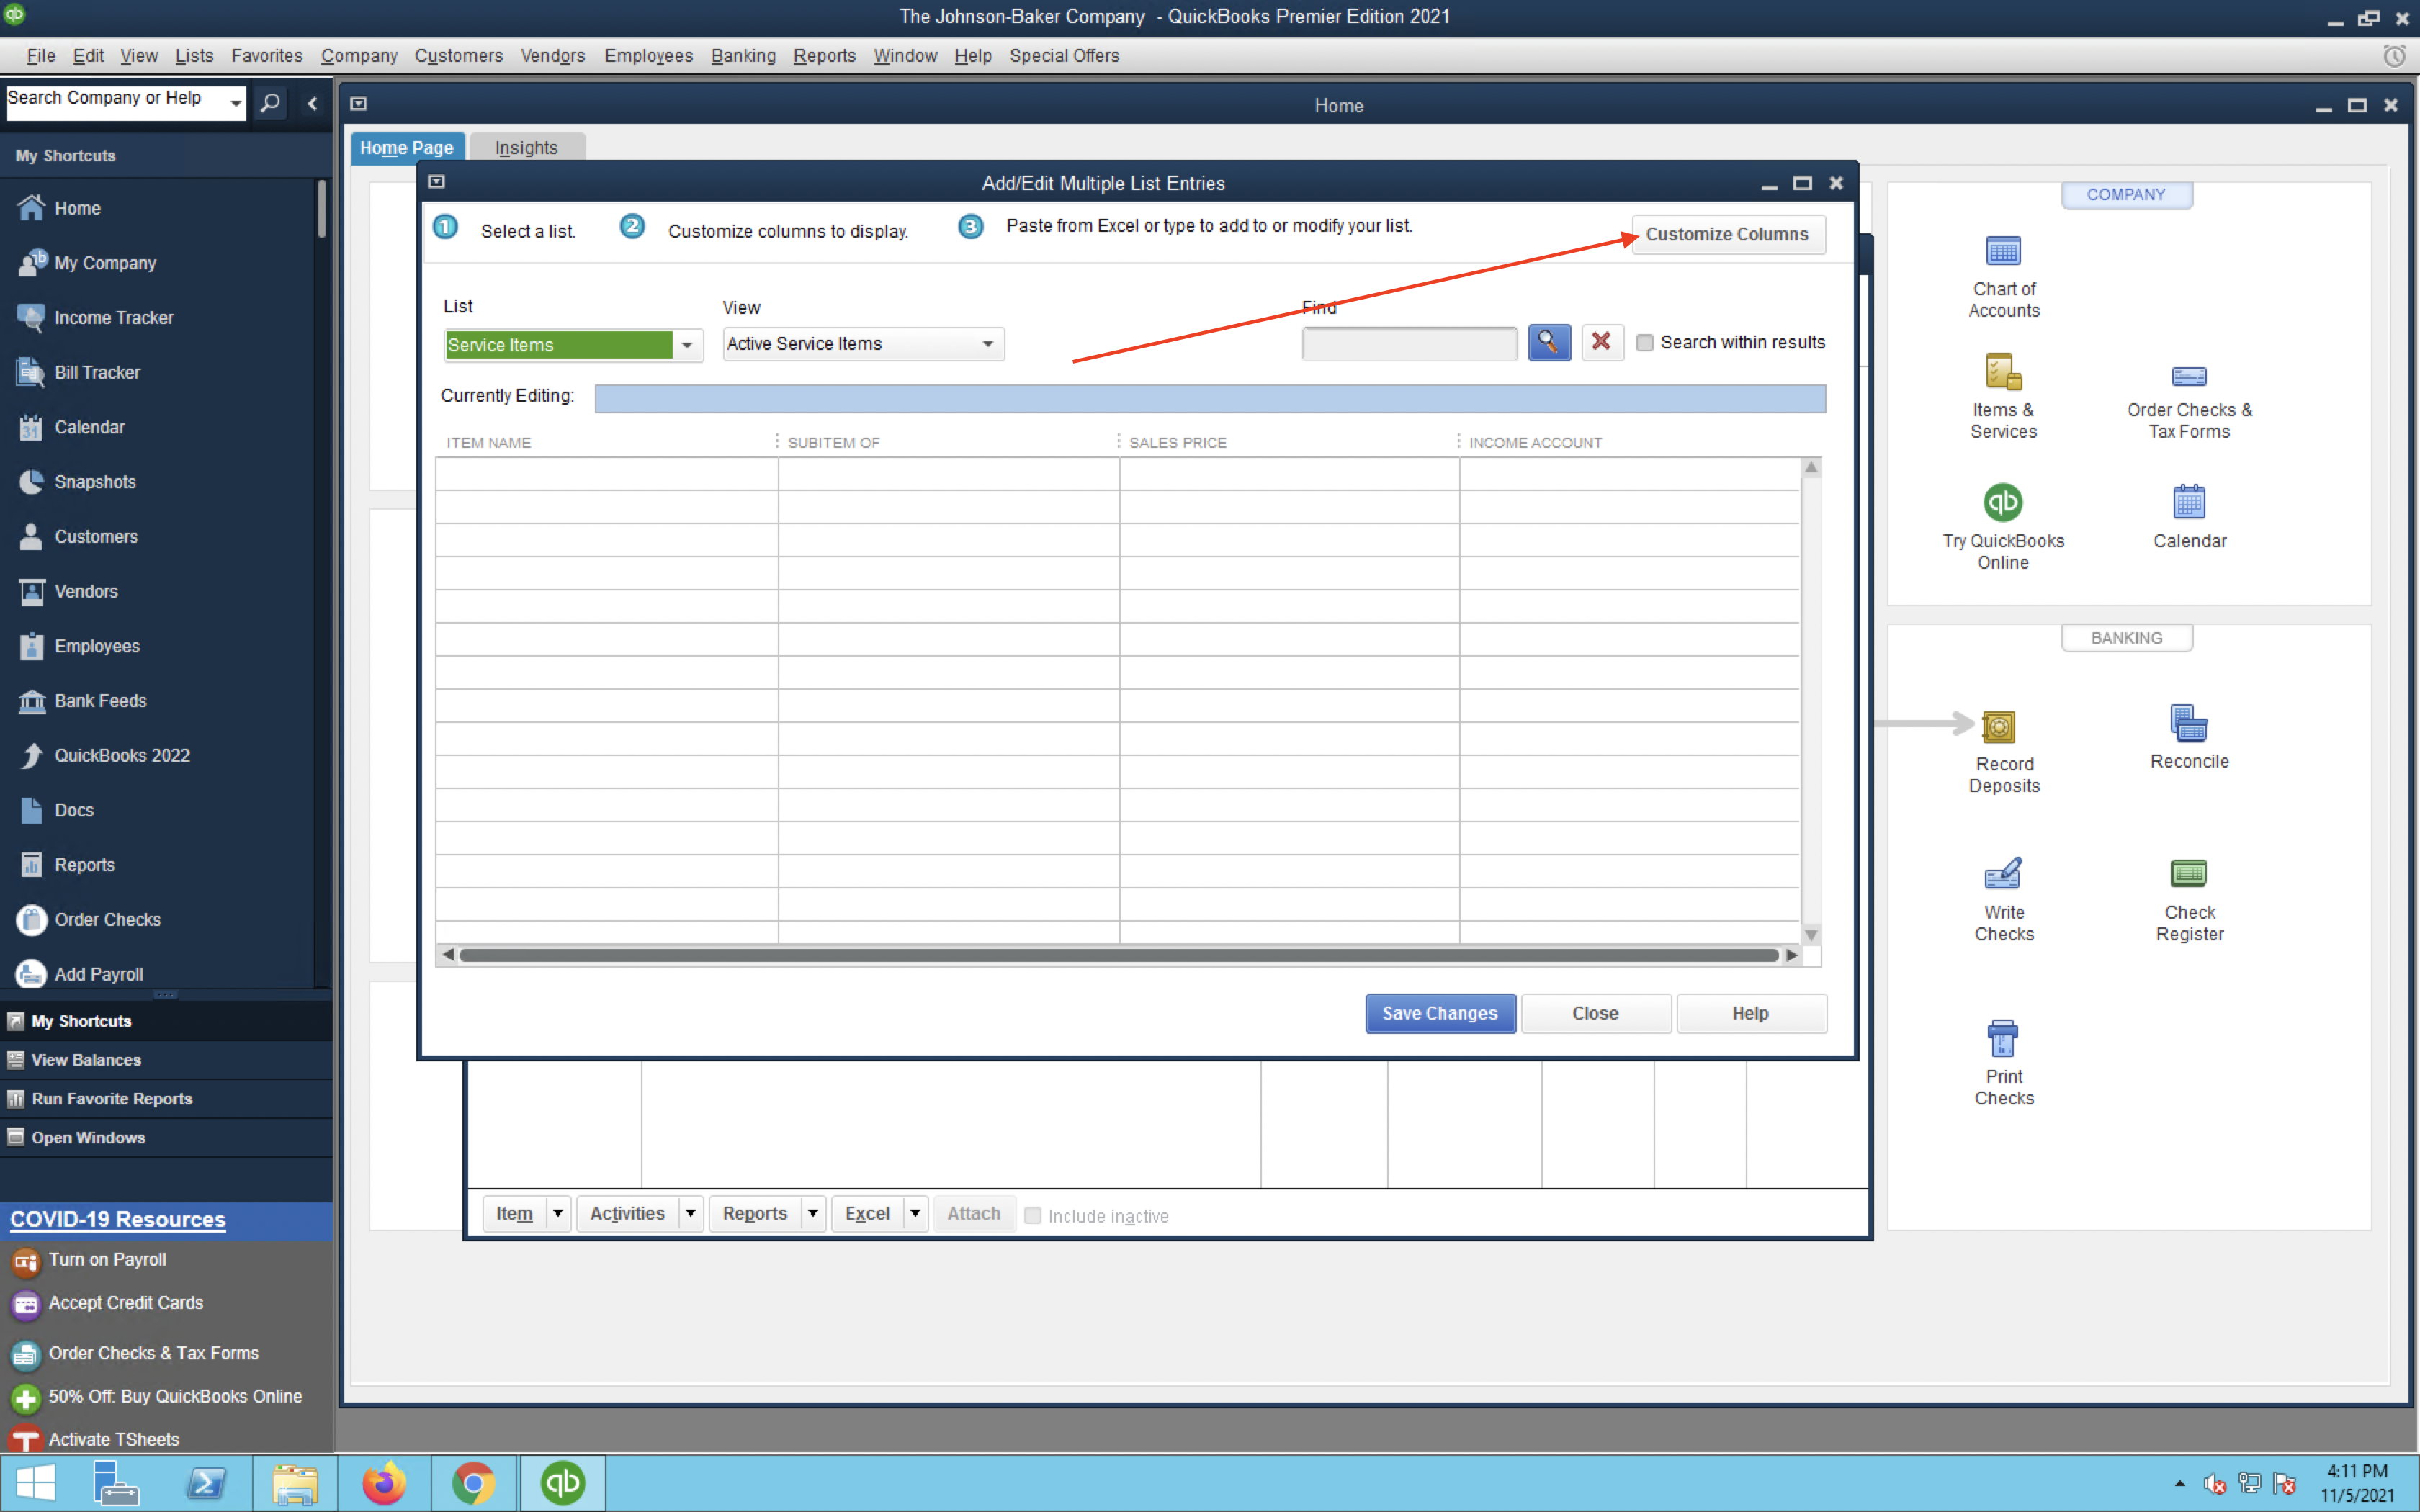
Task: Expand the Excel dropdown arrow
Action: coord(915,1214)
